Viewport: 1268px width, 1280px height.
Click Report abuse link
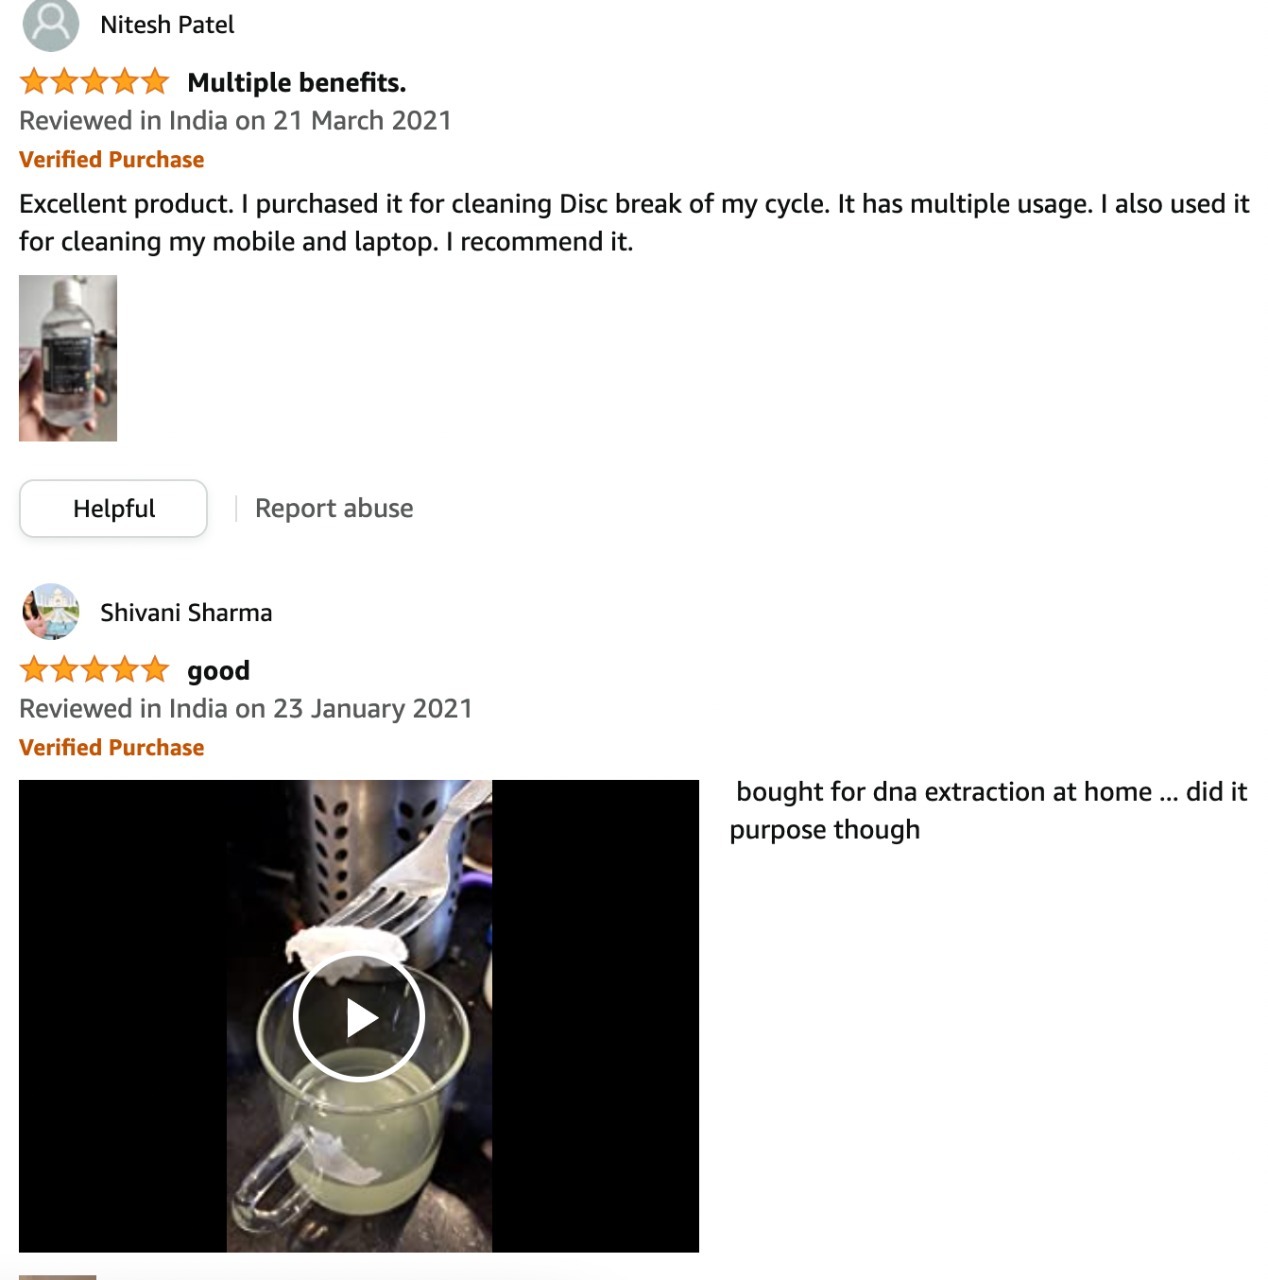coord(334,508)
